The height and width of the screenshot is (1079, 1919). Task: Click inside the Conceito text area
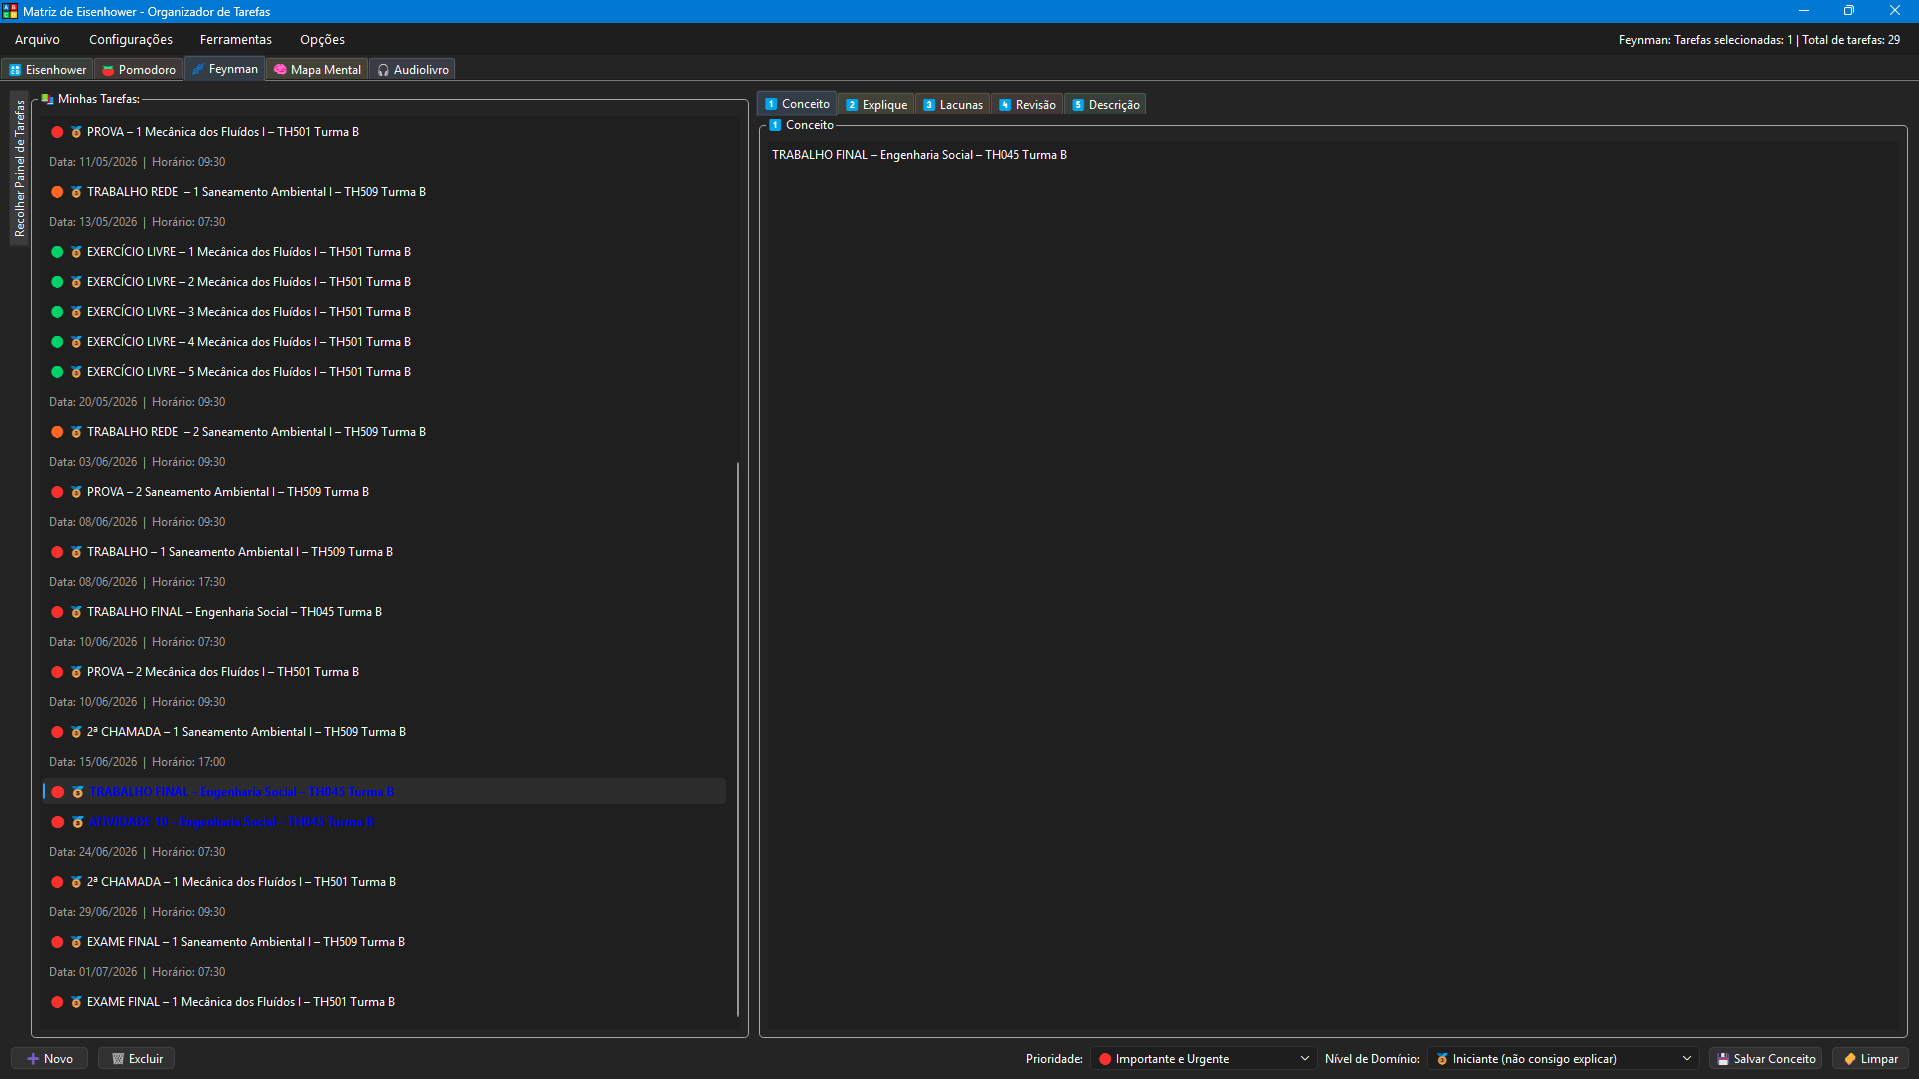1333,587
